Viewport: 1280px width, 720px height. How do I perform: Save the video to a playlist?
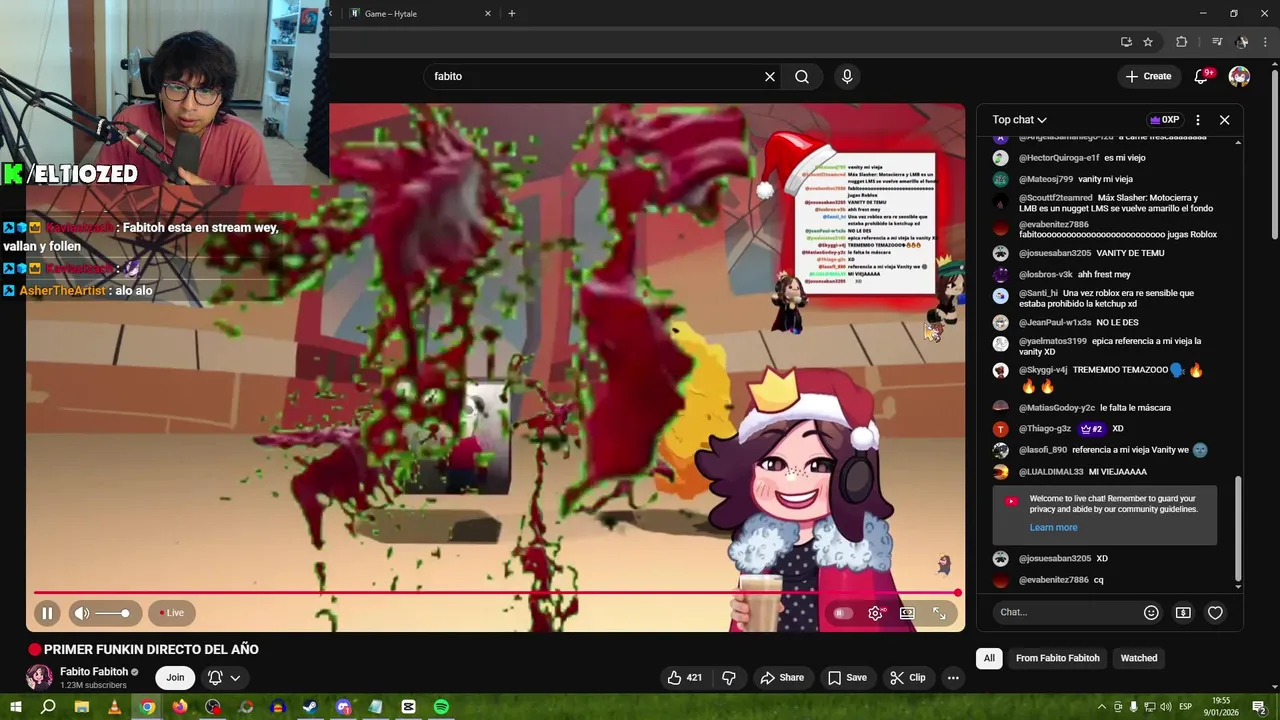[x=847, y=677]
